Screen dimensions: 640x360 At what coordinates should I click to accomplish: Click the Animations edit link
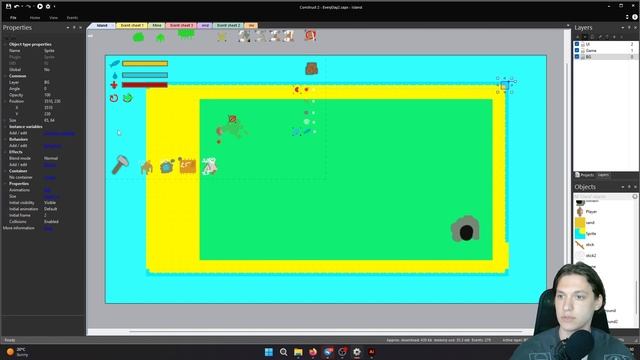(47, 190)
